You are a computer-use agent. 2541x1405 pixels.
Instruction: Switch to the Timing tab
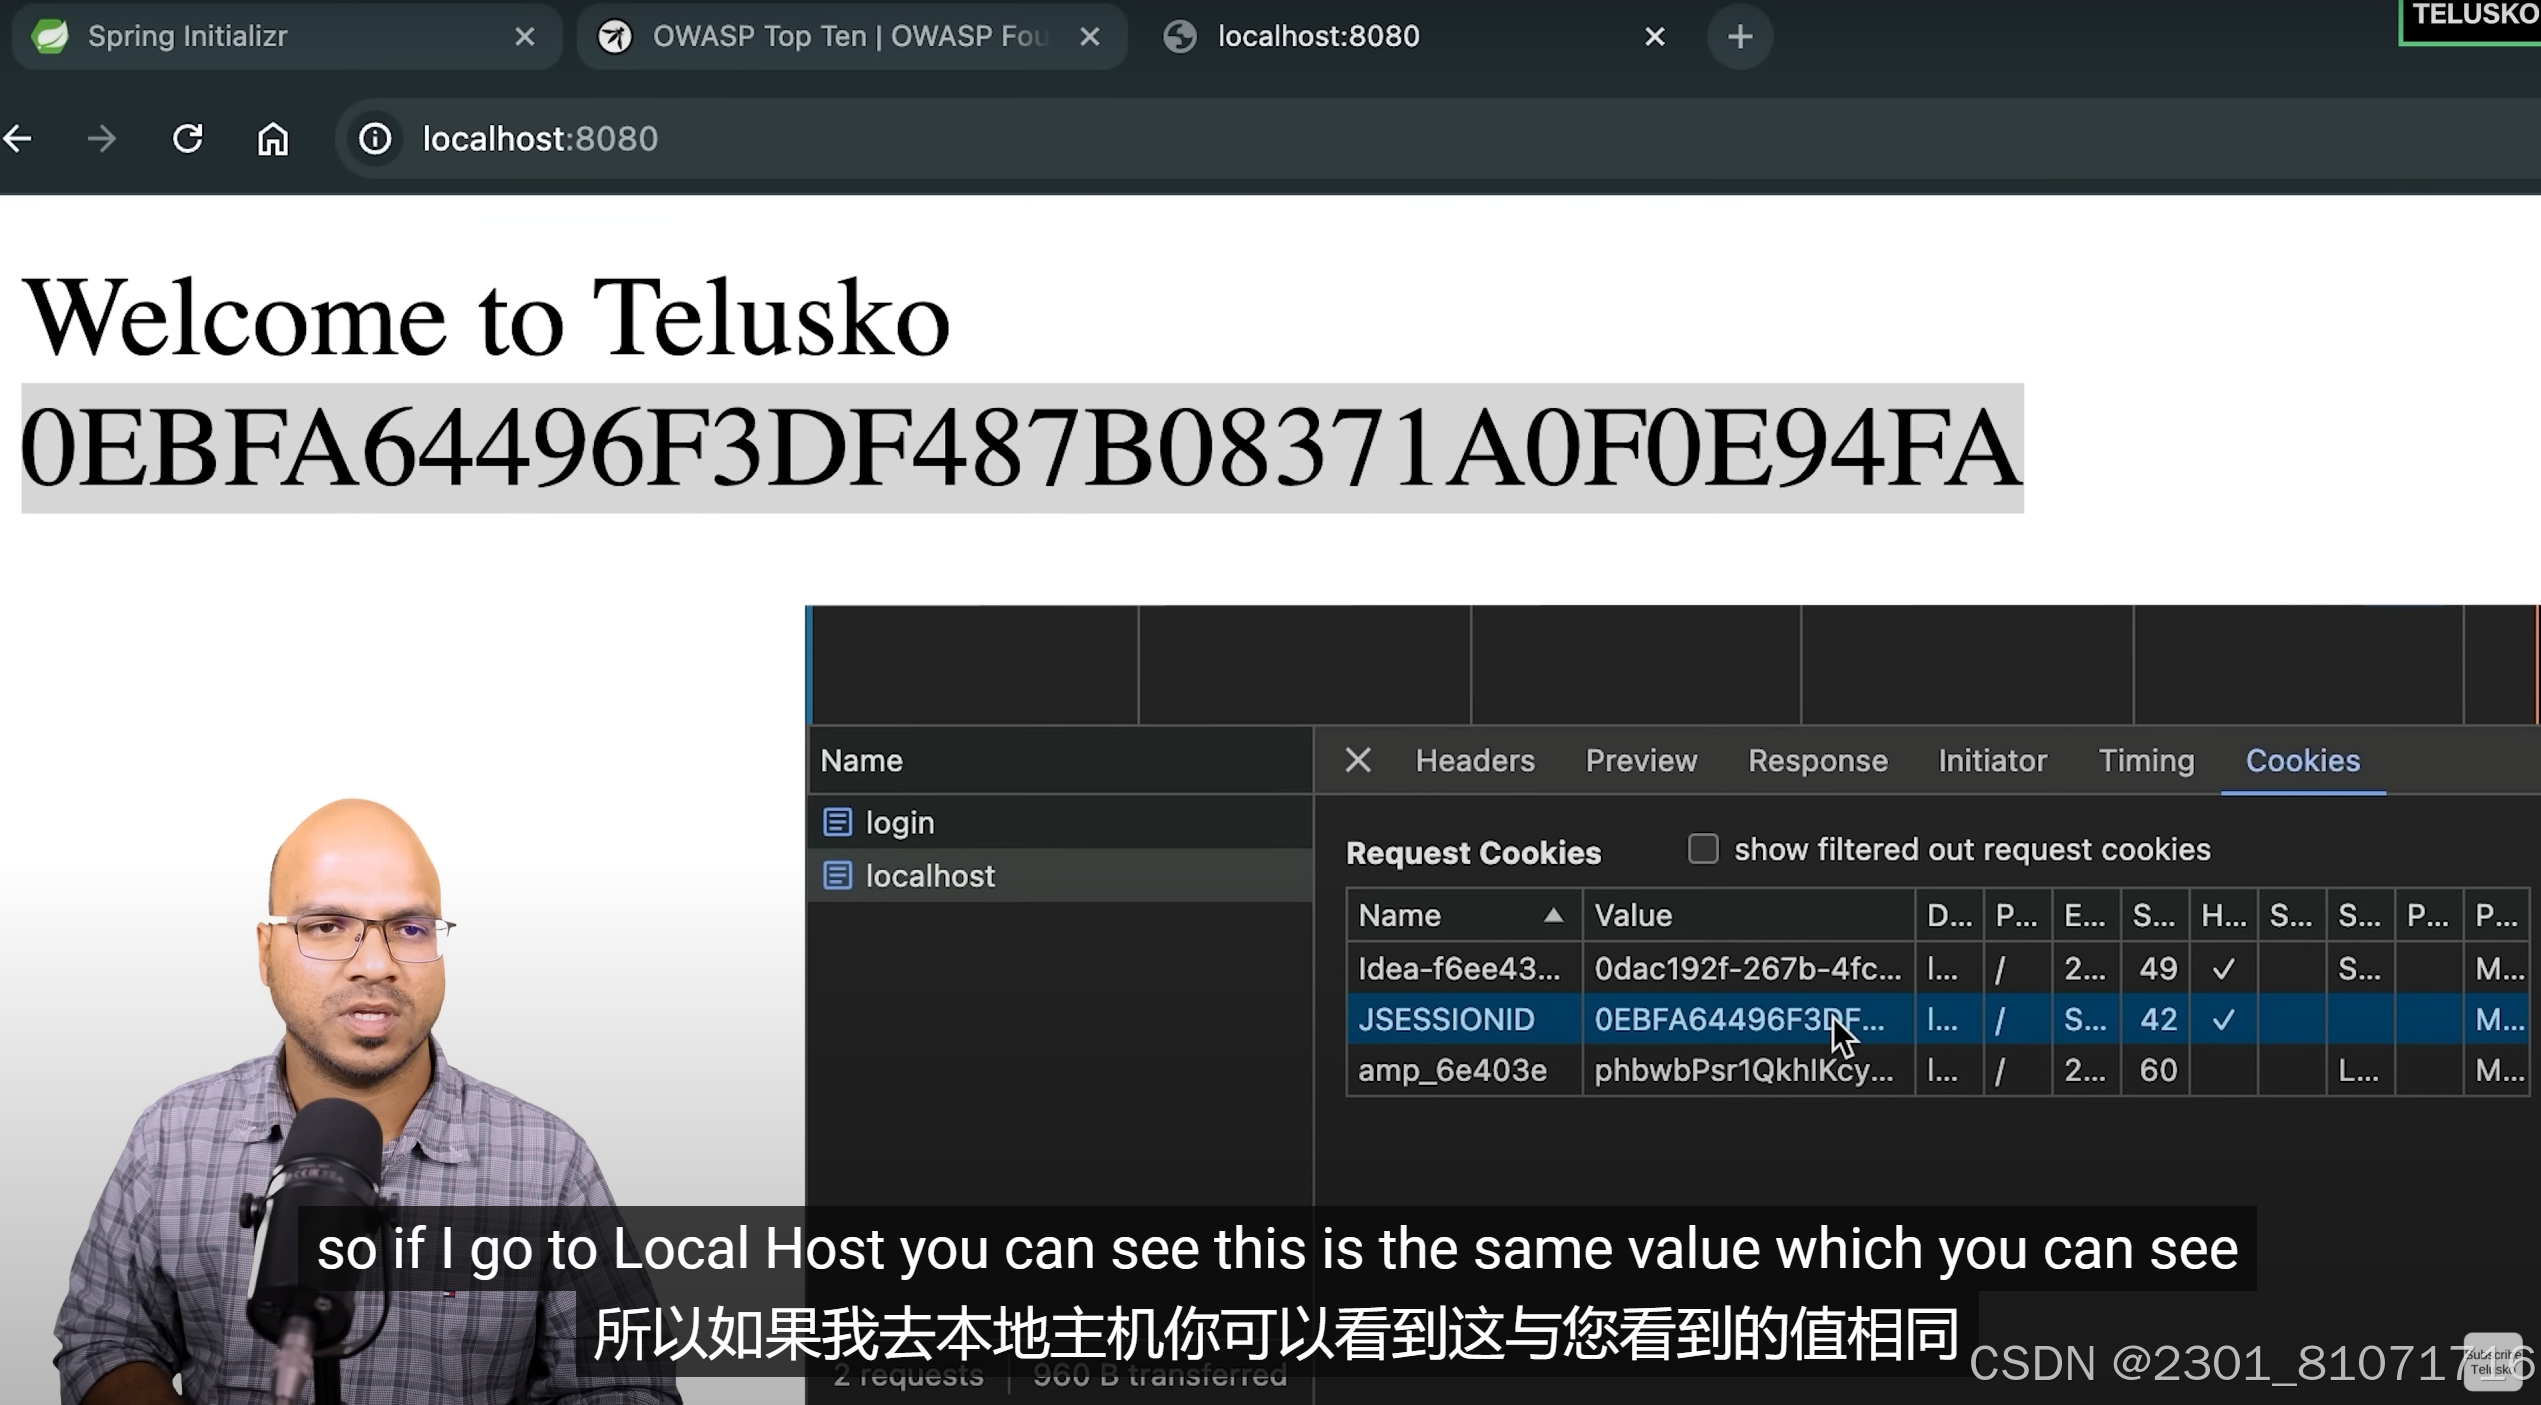click(2145, 760)
